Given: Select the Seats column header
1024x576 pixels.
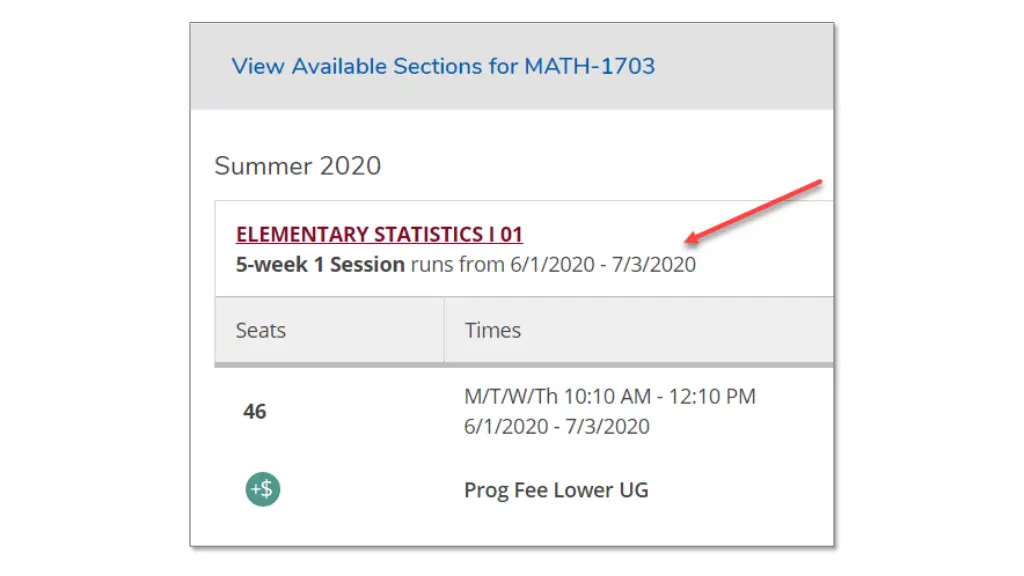Looking at the screenshot, I should point(329,330).
